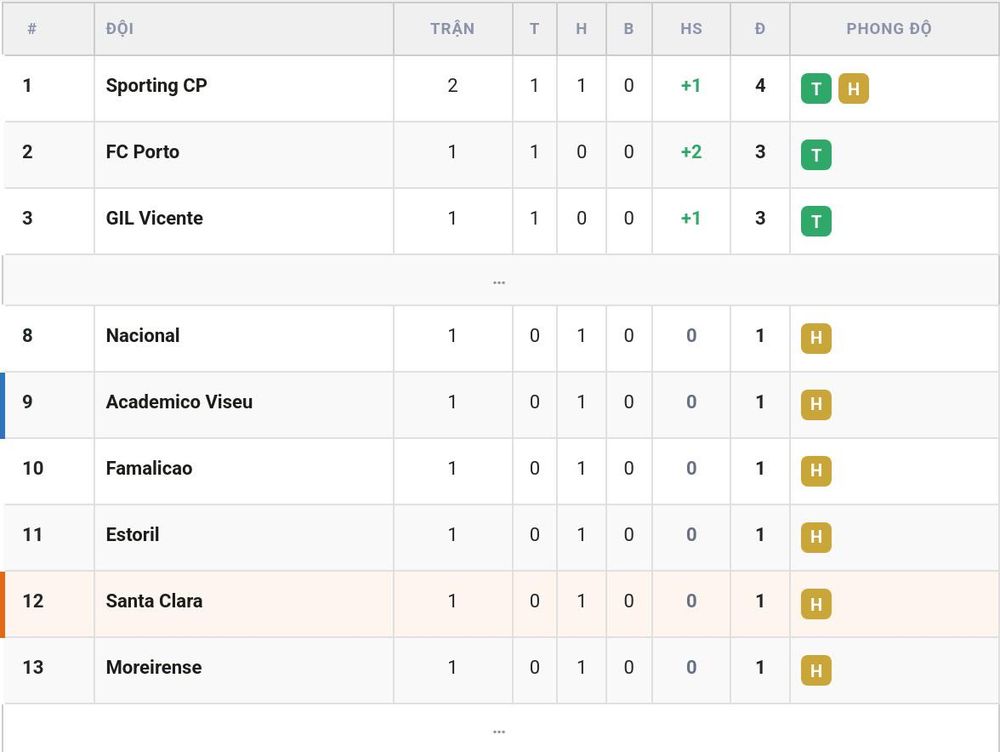The height and width of the screenshot is (752, 1000).
Task: Click Academico Viseu's H form badge
Action: pyautogui.click(x=816, y=404)
